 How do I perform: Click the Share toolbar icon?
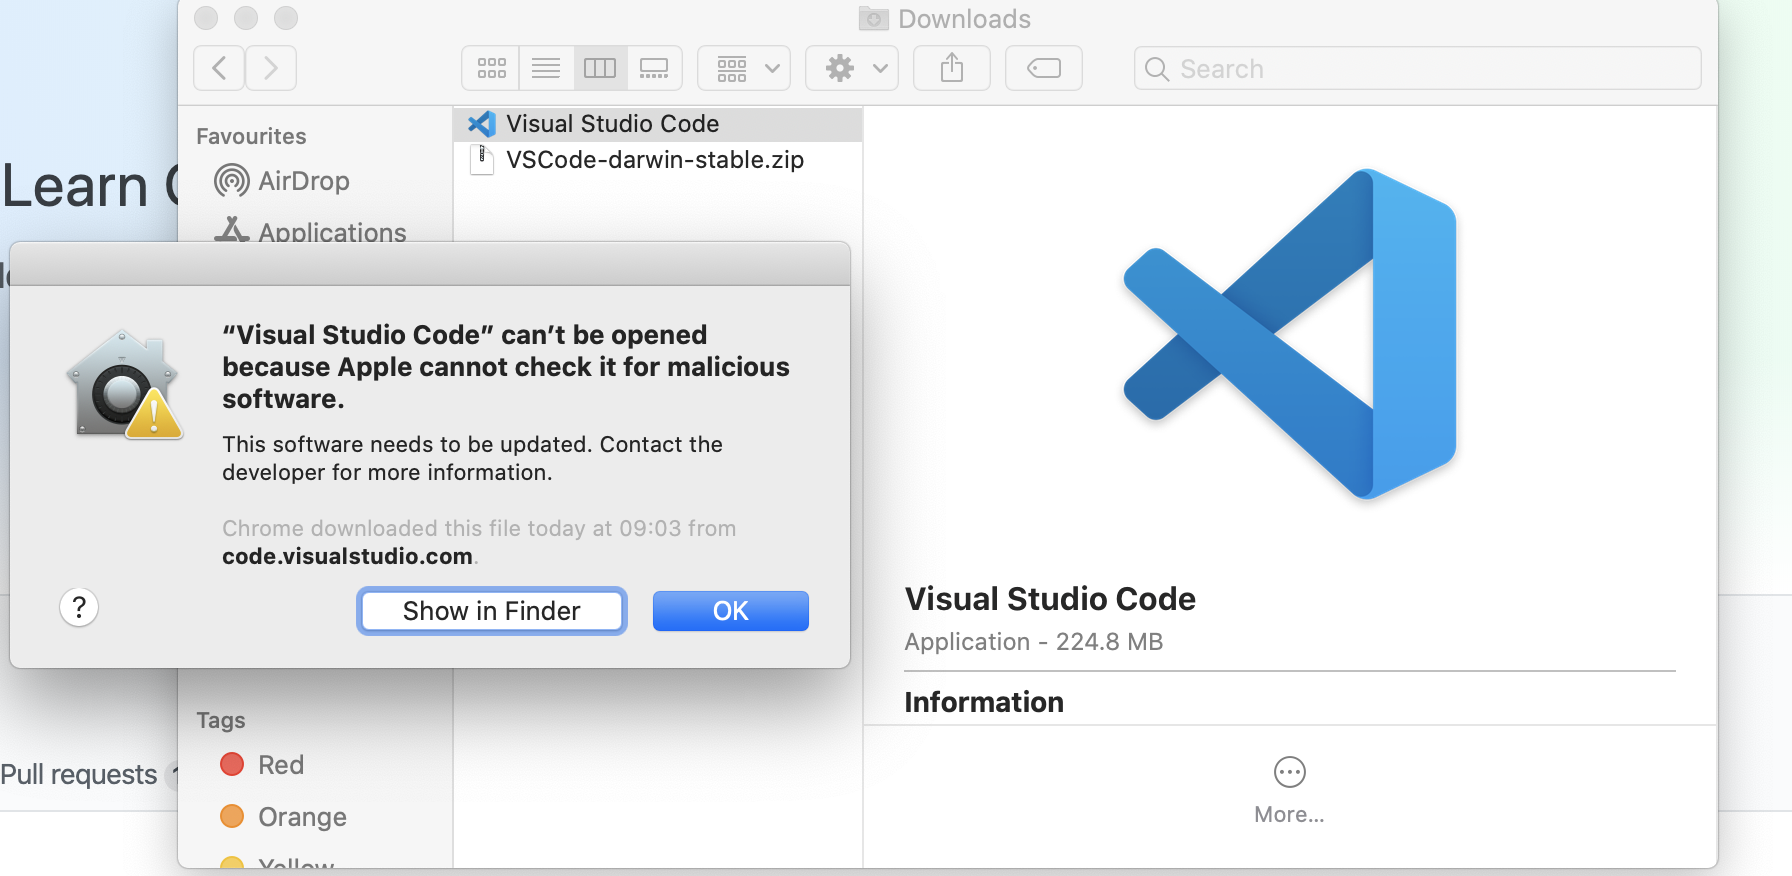point(952,68)
